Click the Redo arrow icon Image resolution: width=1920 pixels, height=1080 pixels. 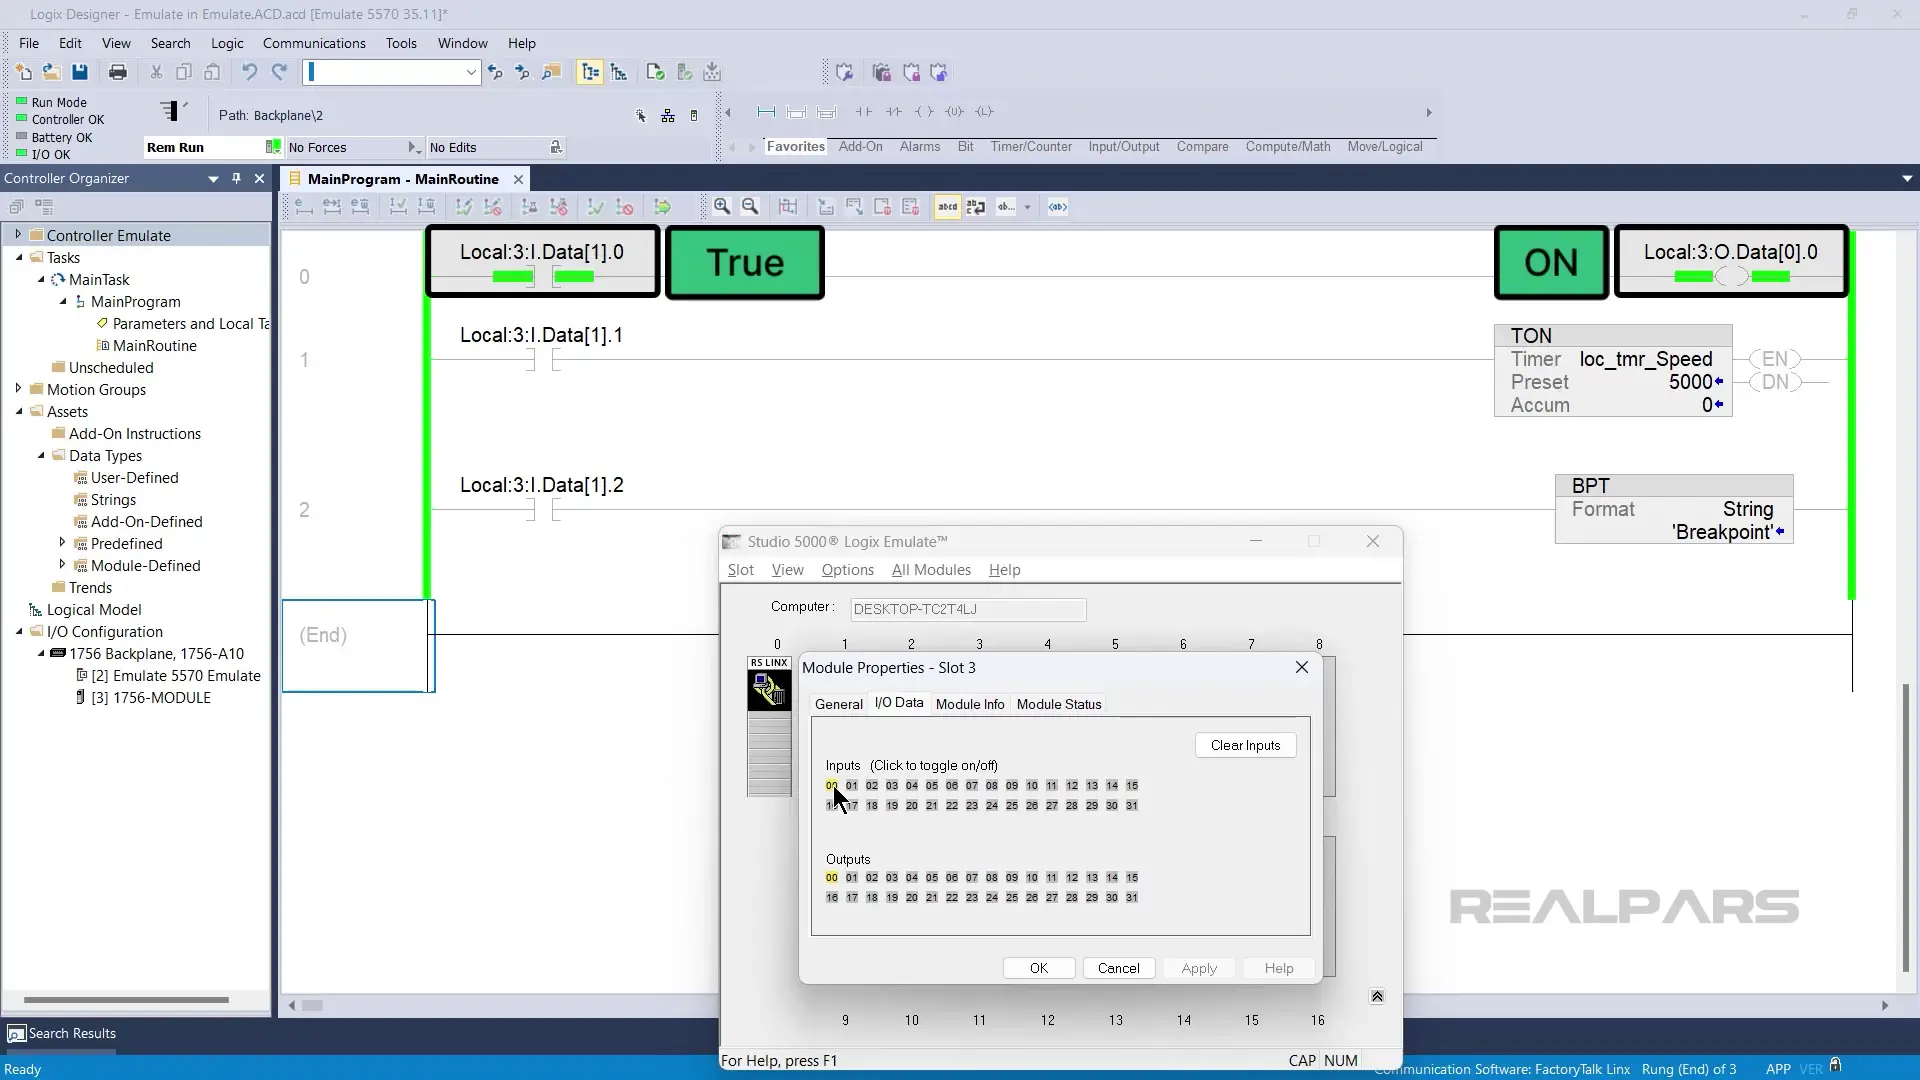pos(280,72)
